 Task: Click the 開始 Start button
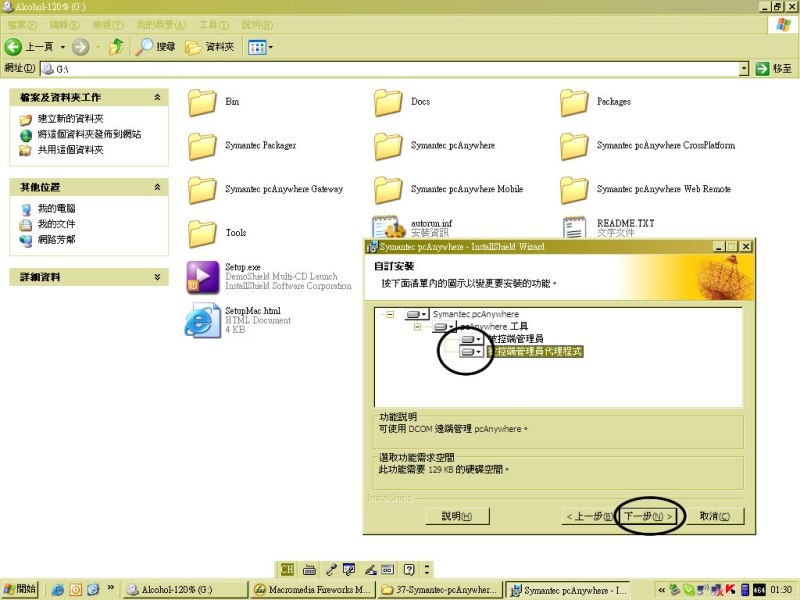(x=19, y=589)
